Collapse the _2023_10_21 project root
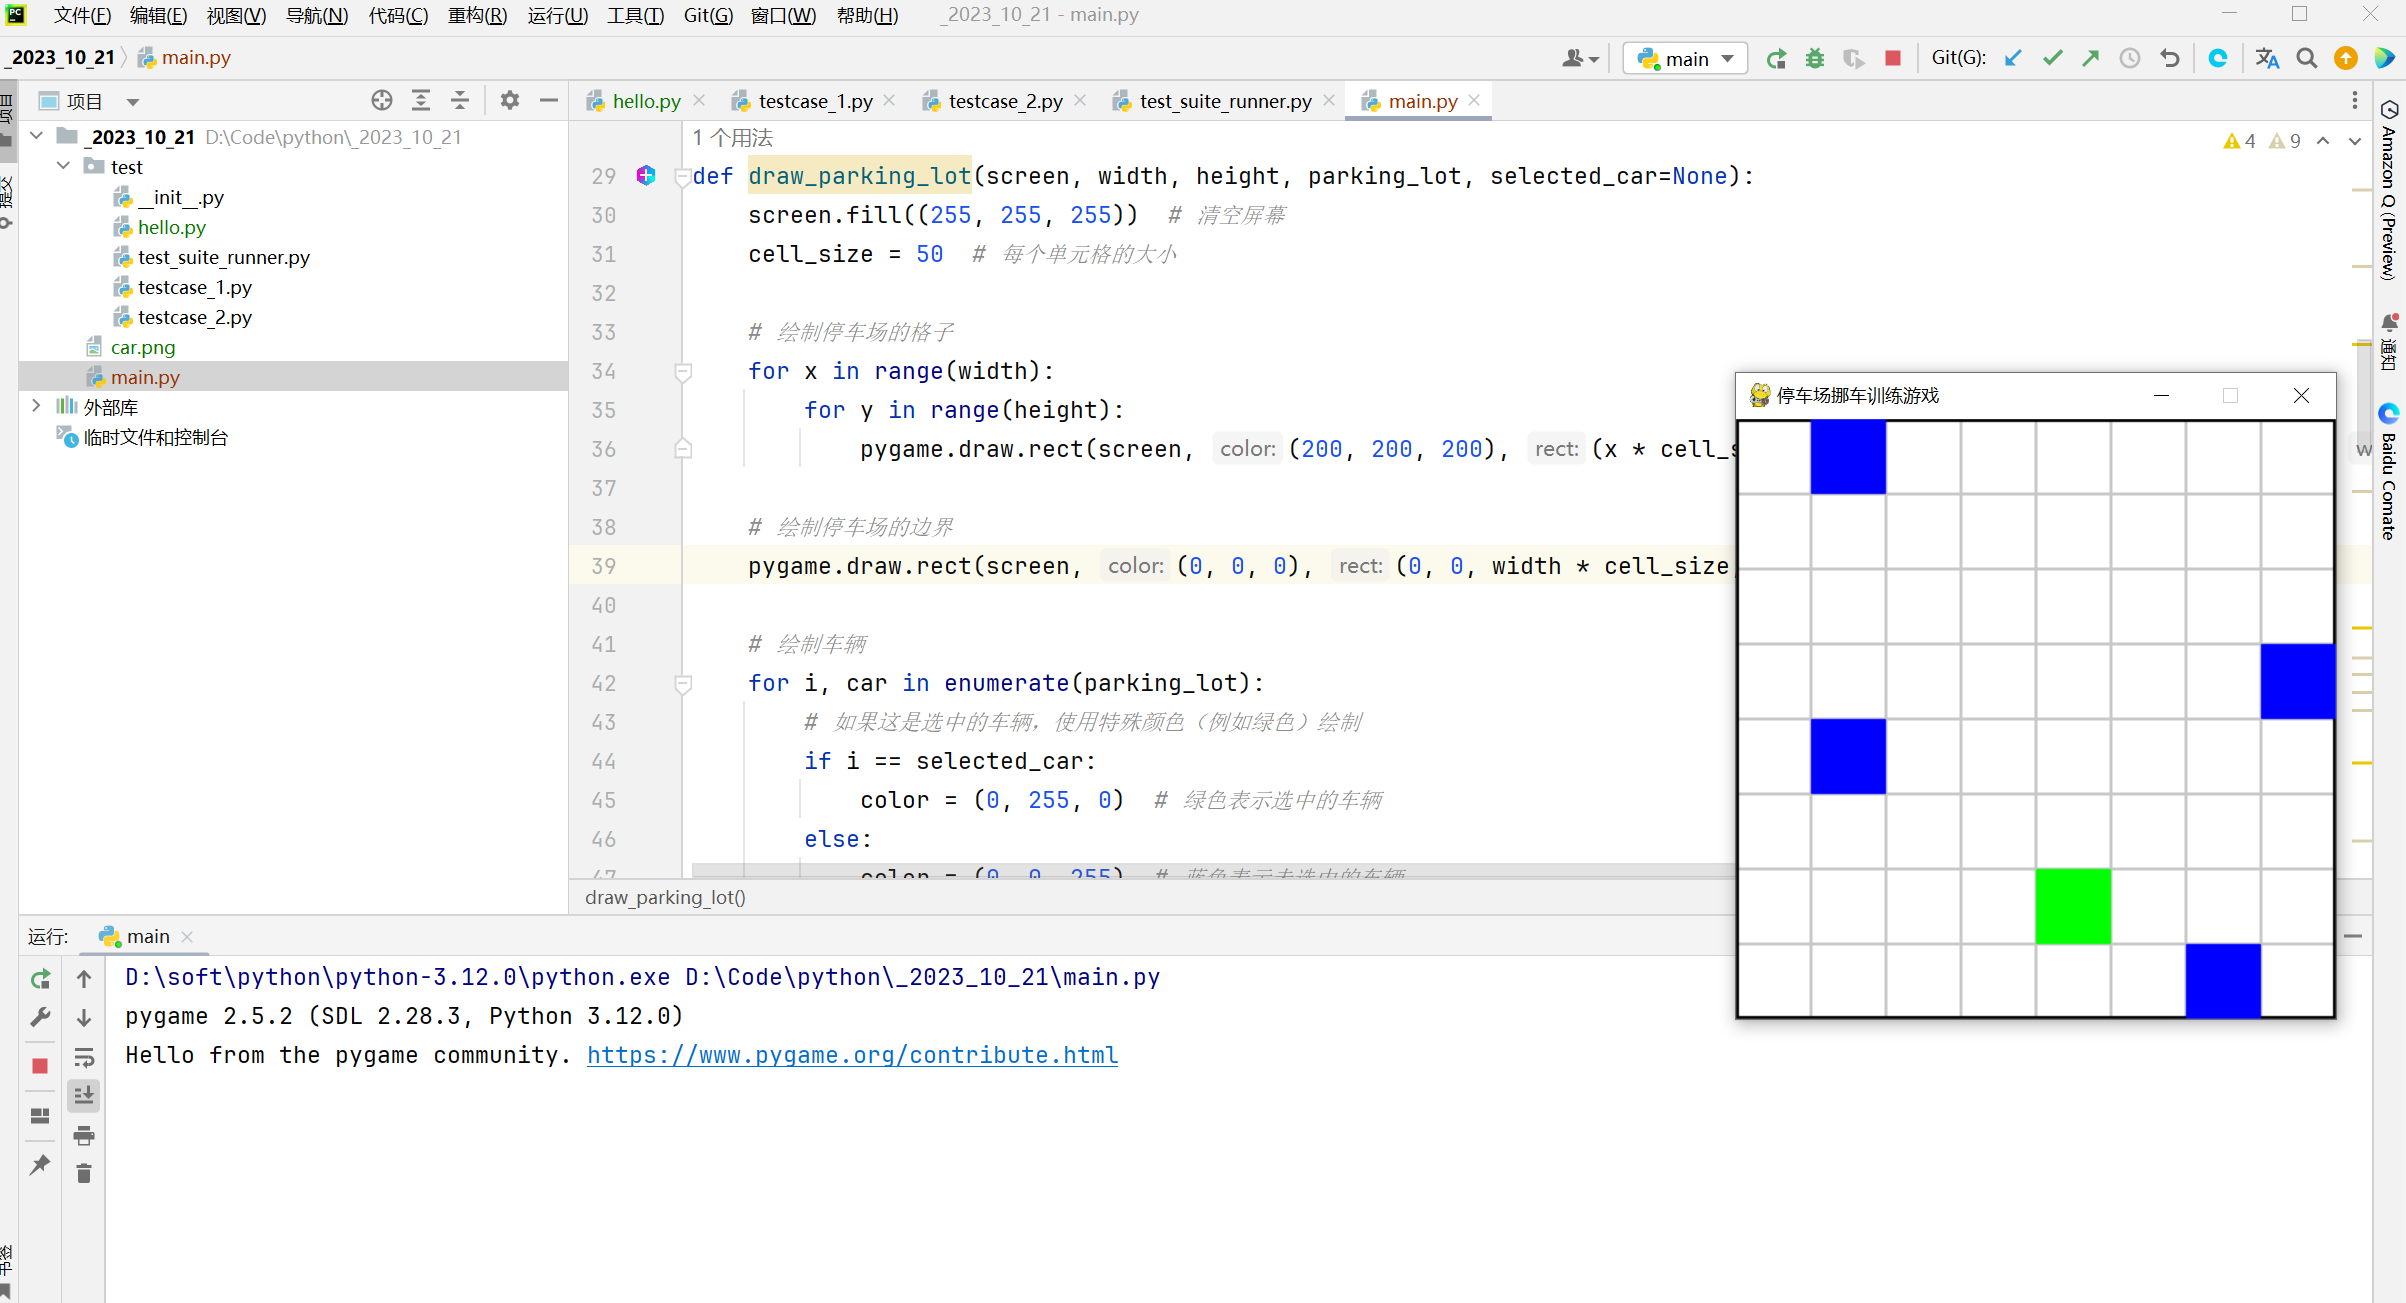Image resolution: width=2406 pixels, height=1303 pixels. 37,136
